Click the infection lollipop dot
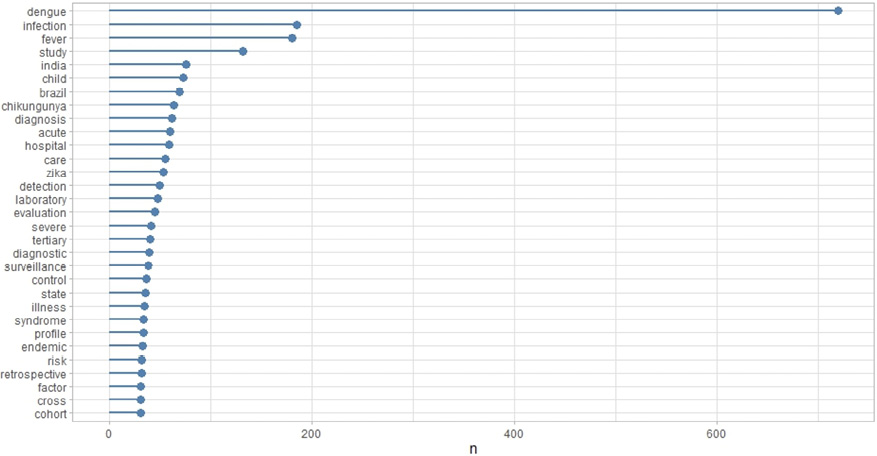877x456 pixels. (296, 25)
